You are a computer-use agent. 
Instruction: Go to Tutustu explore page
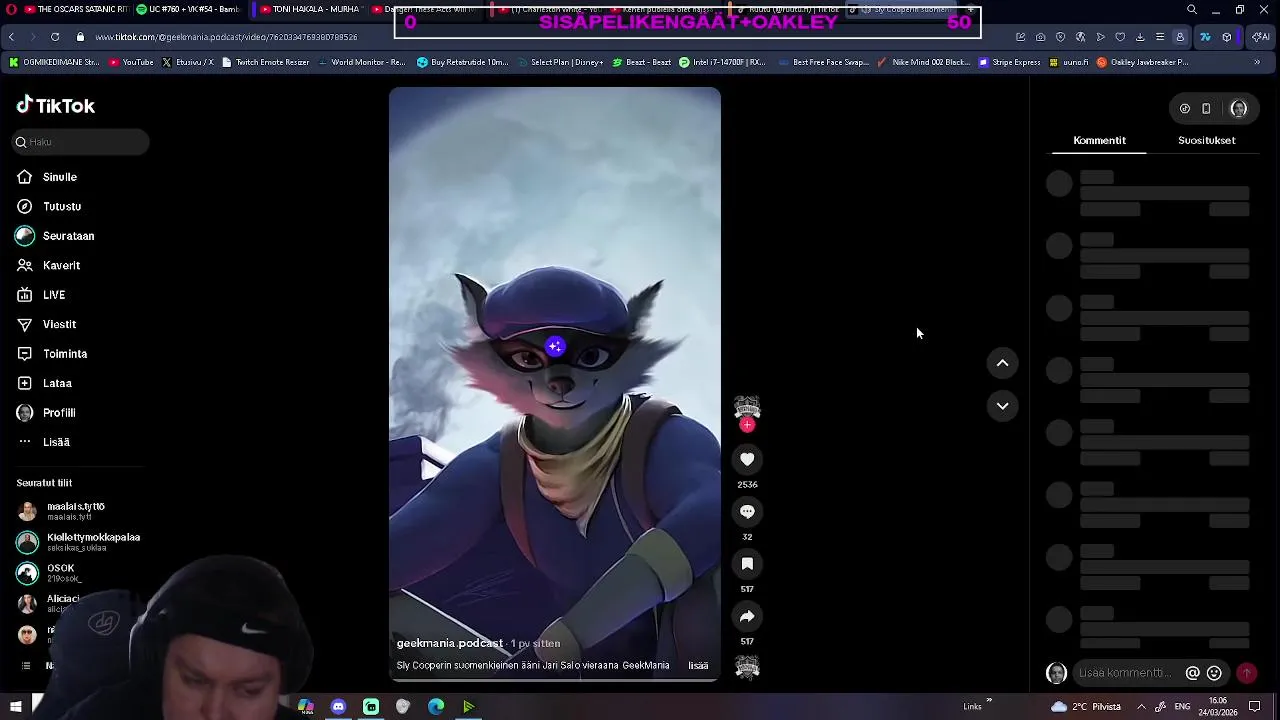coord(49,206)
